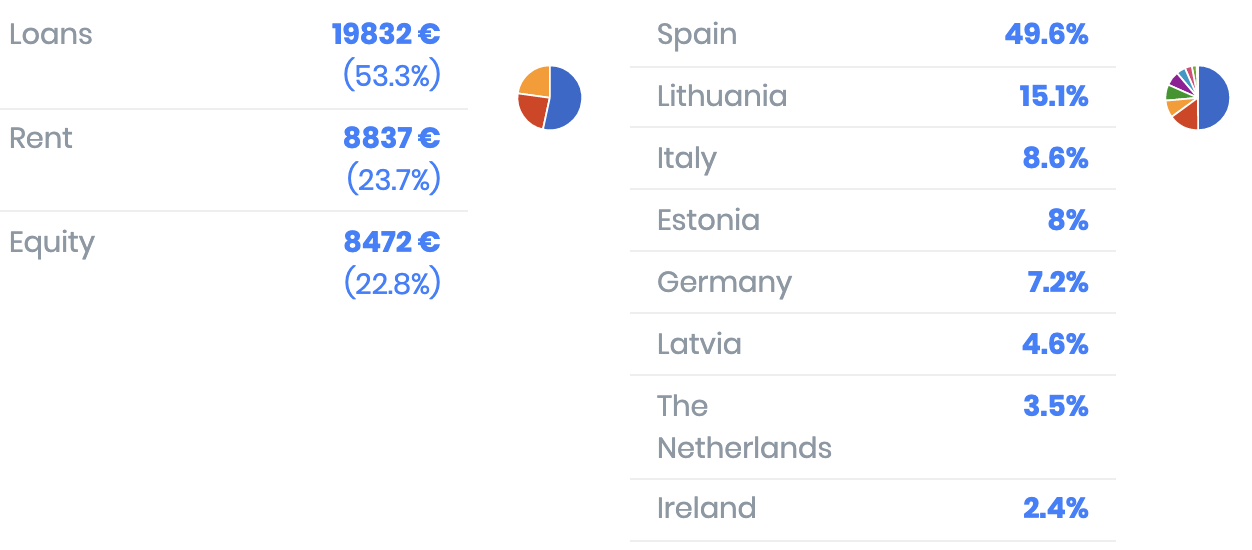Select the Spain country row
1252x550 pixels.
point(872,34)
